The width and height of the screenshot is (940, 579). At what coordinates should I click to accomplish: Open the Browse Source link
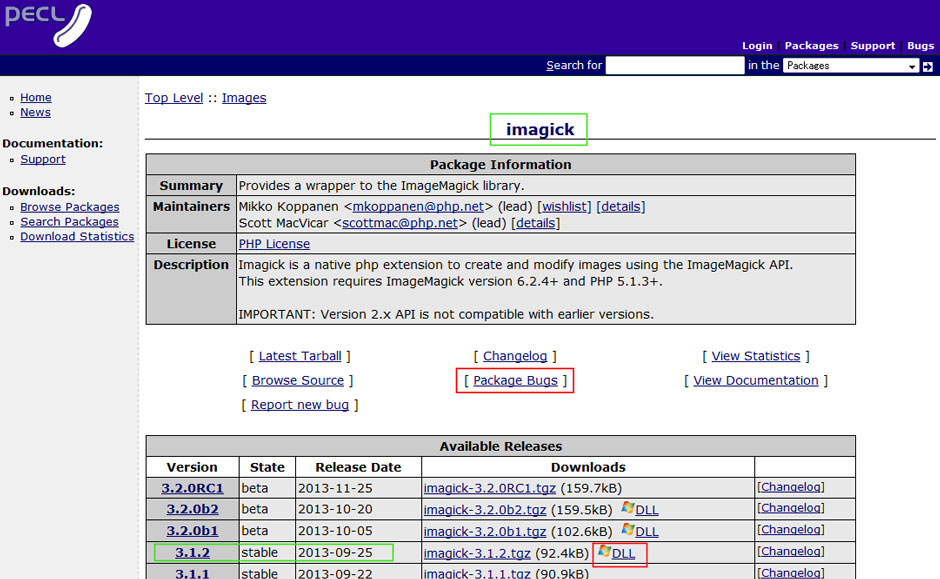[x=298, y=381]
